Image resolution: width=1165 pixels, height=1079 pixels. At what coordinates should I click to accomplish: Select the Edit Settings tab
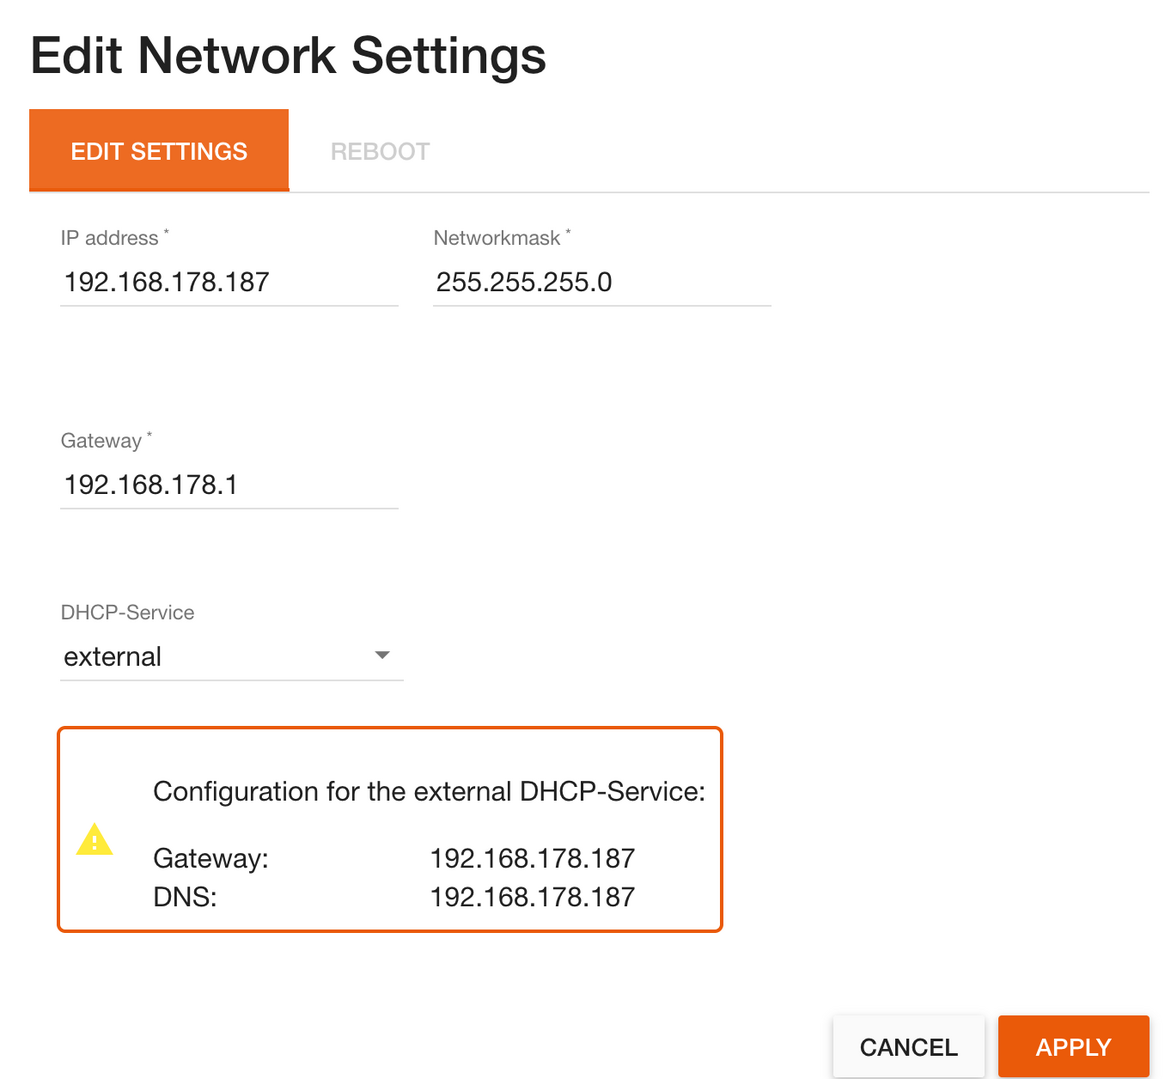pos(159,151)
